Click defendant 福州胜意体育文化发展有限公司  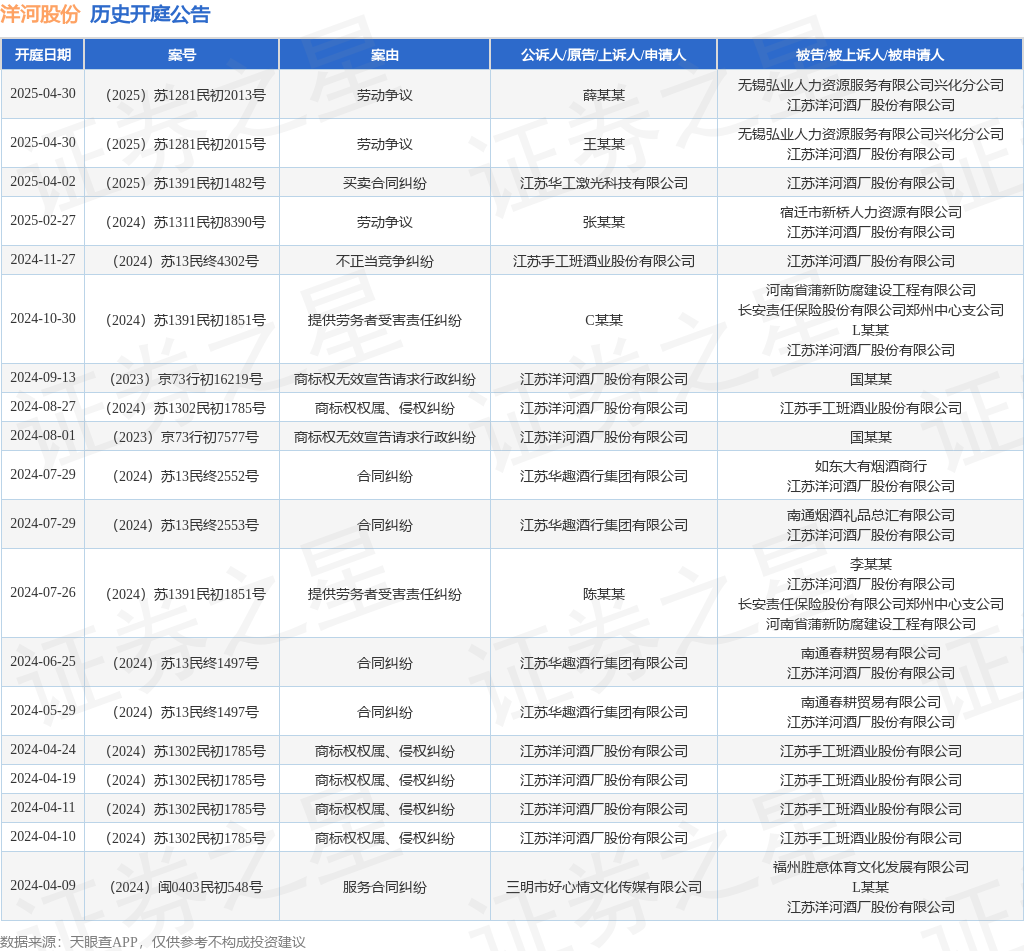[x=871, y=867]
